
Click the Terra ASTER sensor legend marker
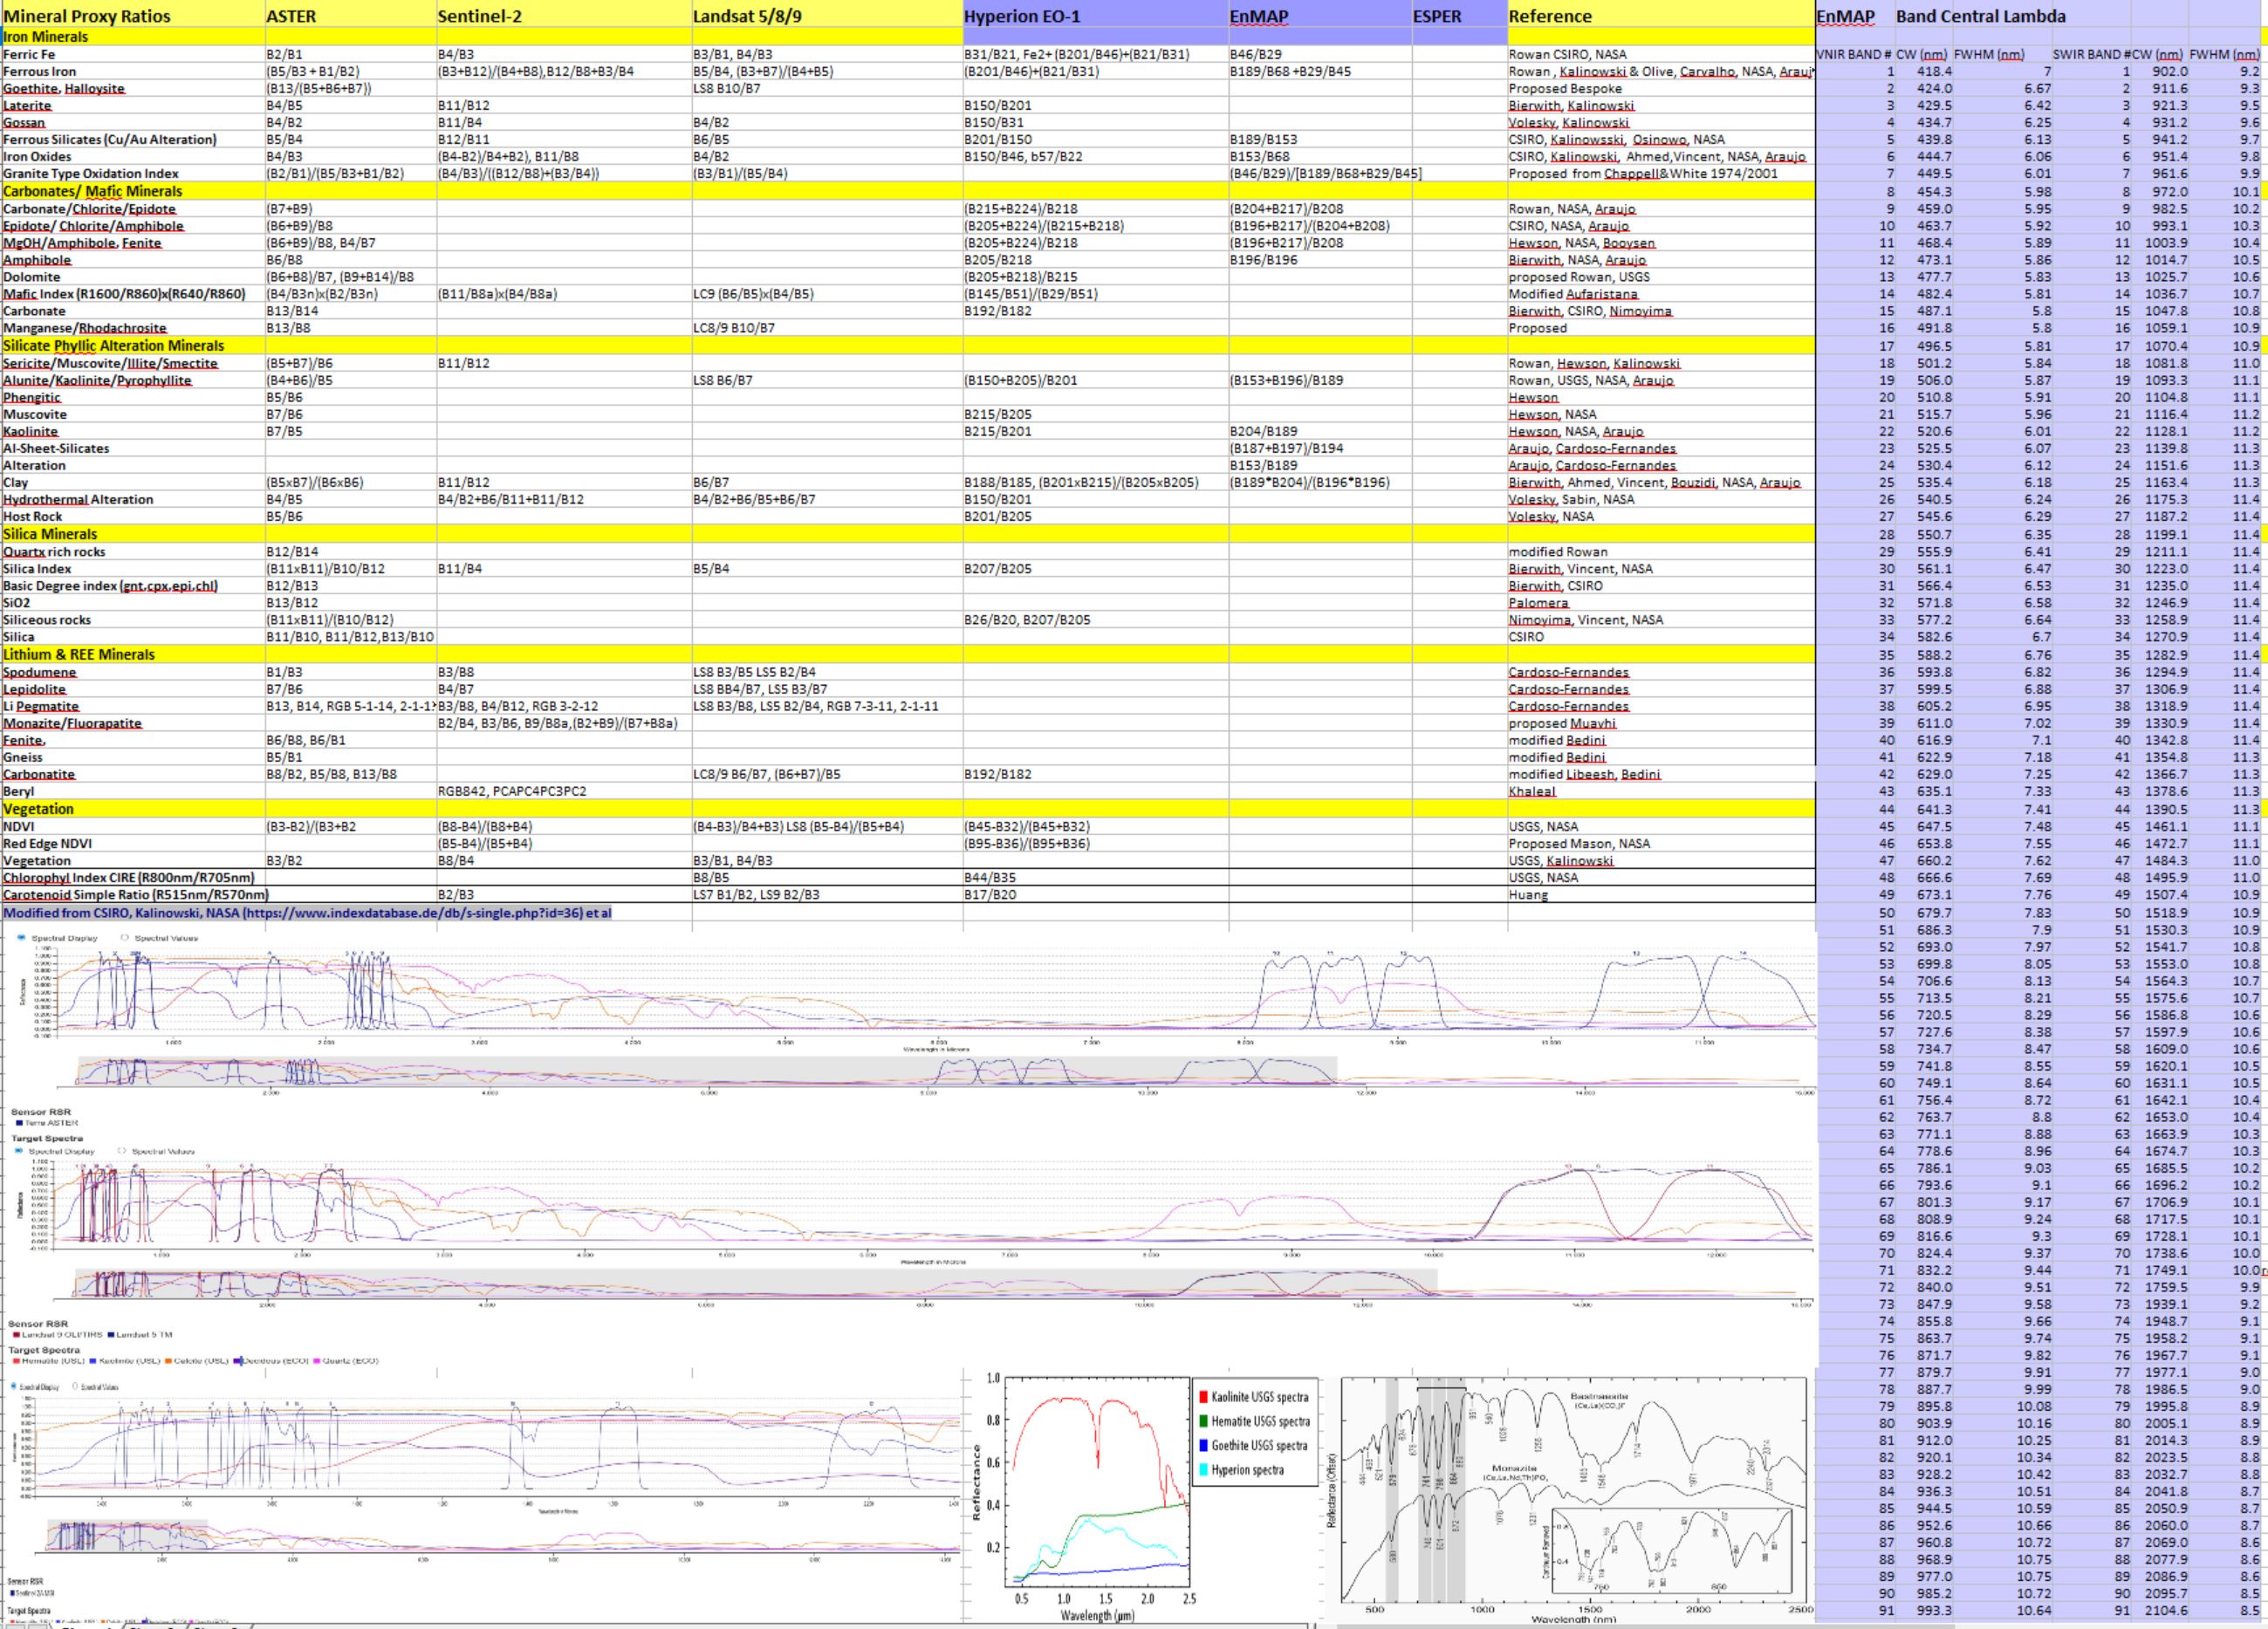pyautogui.click(x=19, y=1123)
